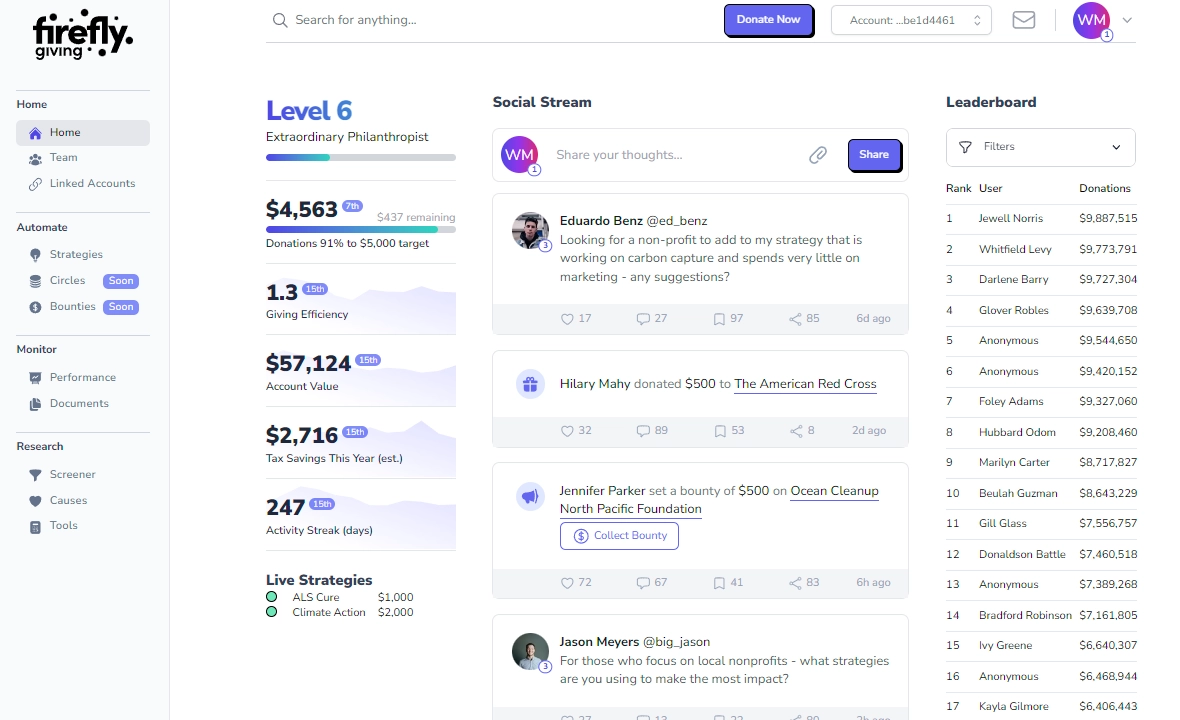The height and width of the screenshot is (720, 1180).
Task: Click the notification badge on the WM avatar
Action: [x=1106, y=33]
